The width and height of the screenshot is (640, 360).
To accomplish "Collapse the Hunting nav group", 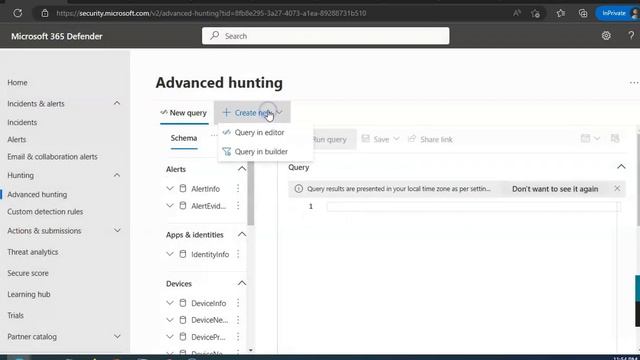I will coord(117,175).
